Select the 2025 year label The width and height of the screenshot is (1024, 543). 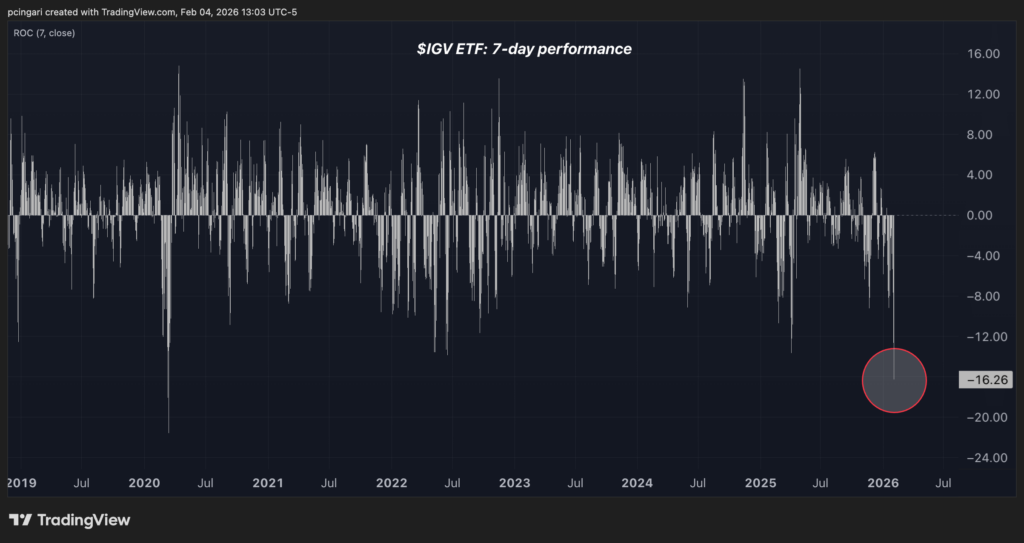[x=760, y=483]
